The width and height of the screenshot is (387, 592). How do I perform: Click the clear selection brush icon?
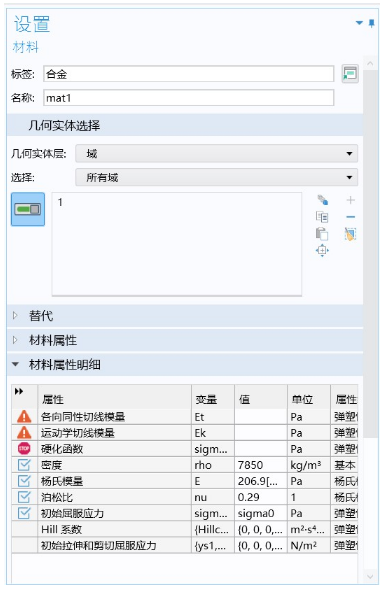pyautogui.click(x=350, y=234)
